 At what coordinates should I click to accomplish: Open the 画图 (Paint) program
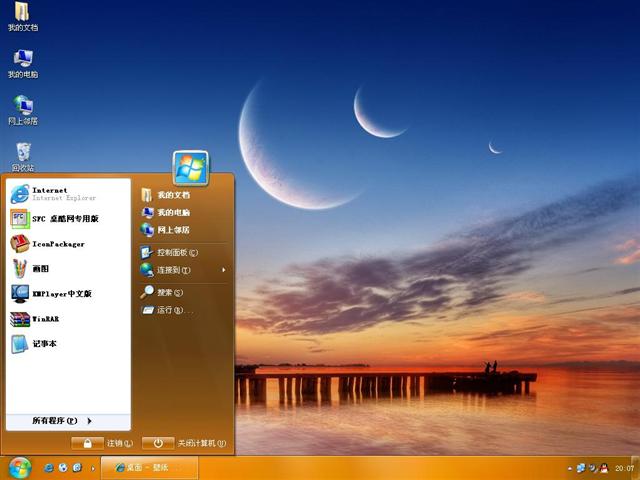point(40,269)
